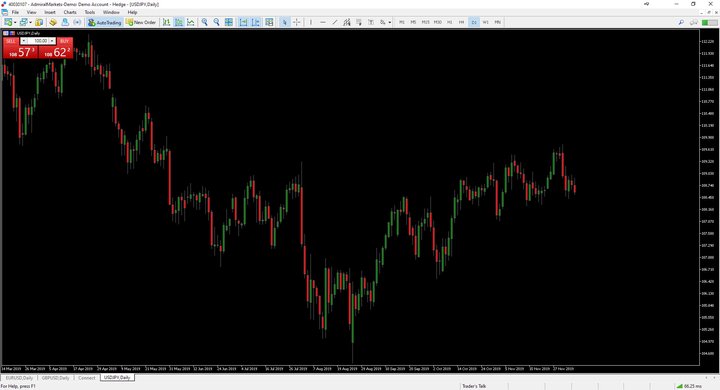Select the USDJPY,Daily chart tab
The height and width of the screenshot is (390, 720).
click(117, 378)
